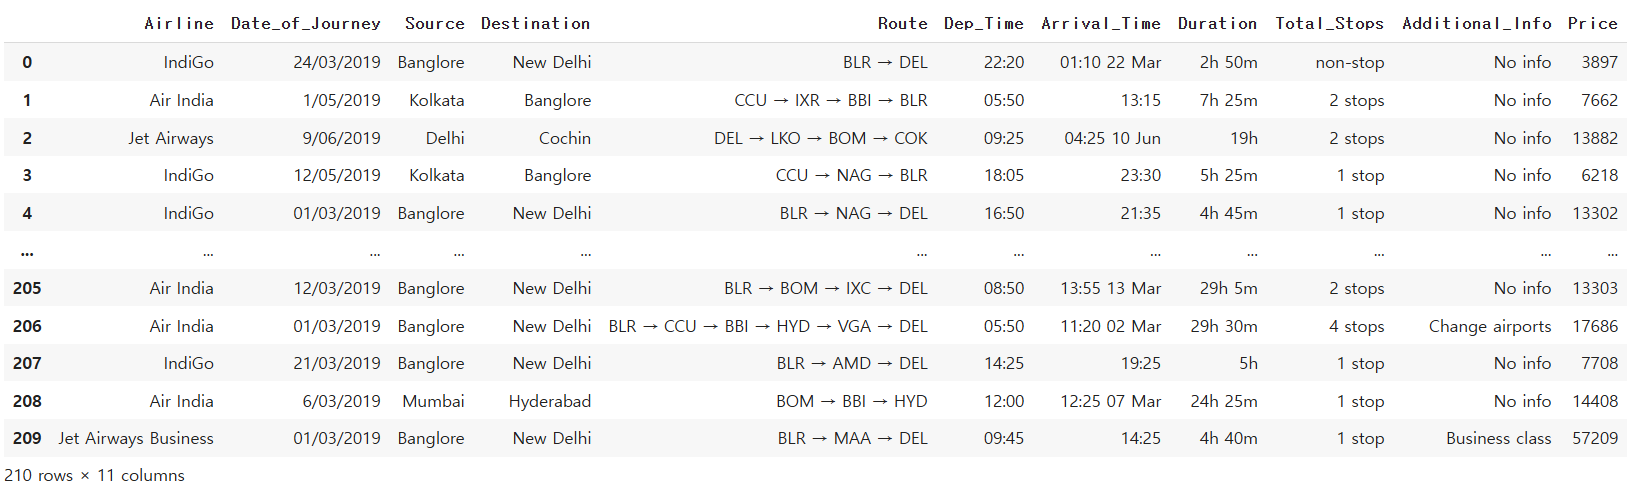Viewport: 1652px width, 495px height.
Task: Select the Source column header
Action: [x=435, y=23]
